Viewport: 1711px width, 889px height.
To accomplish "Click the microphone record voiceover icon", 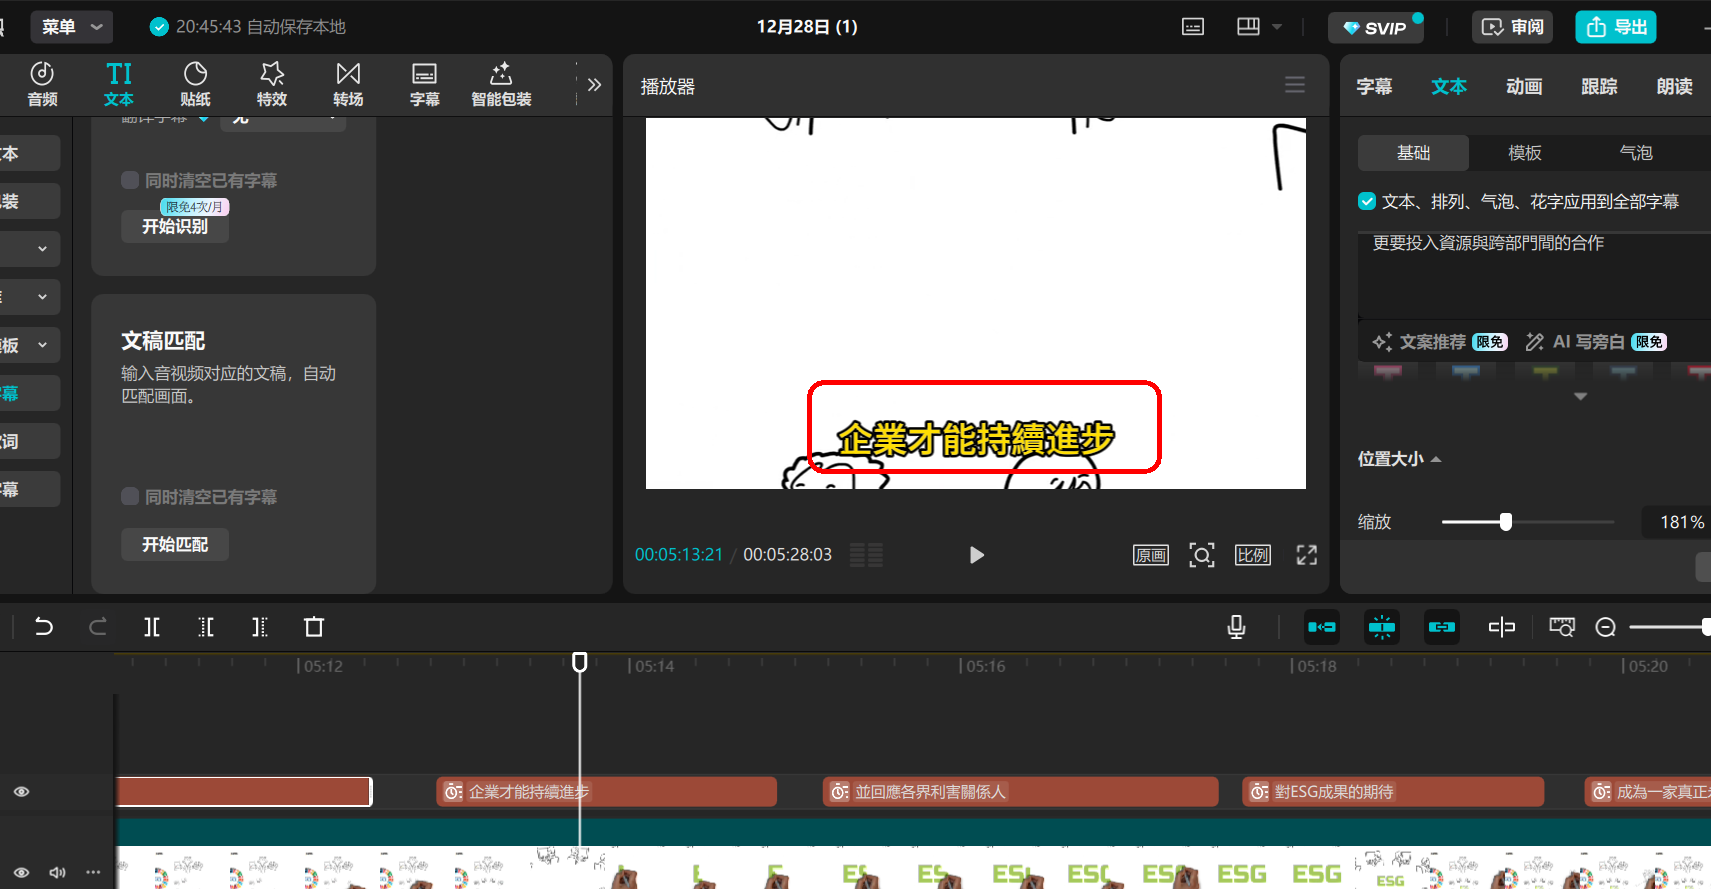I will coord(1236,627).
